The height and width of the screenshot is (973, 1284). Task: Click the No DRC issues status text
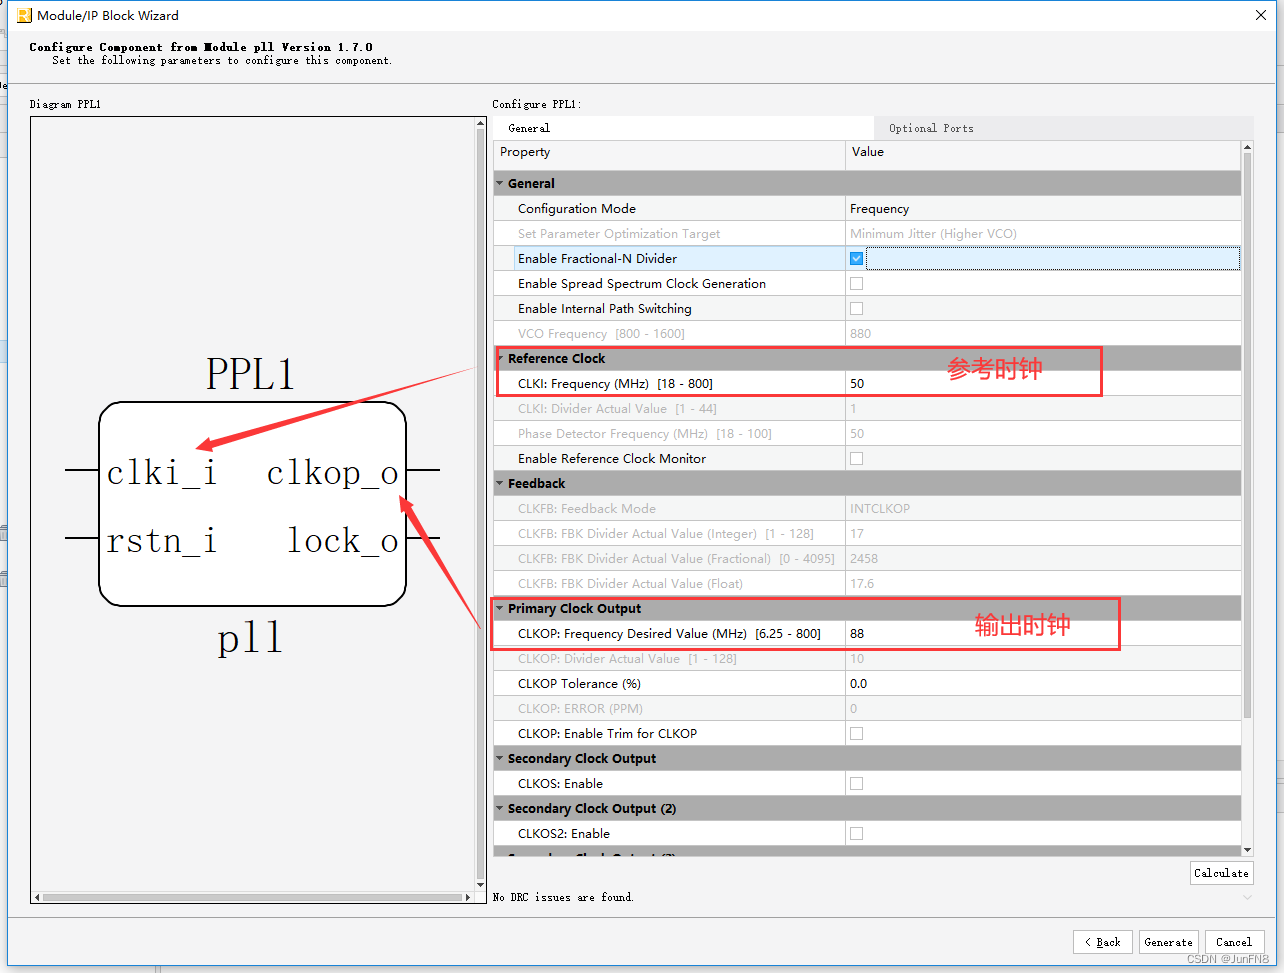(x=563, y=897)
